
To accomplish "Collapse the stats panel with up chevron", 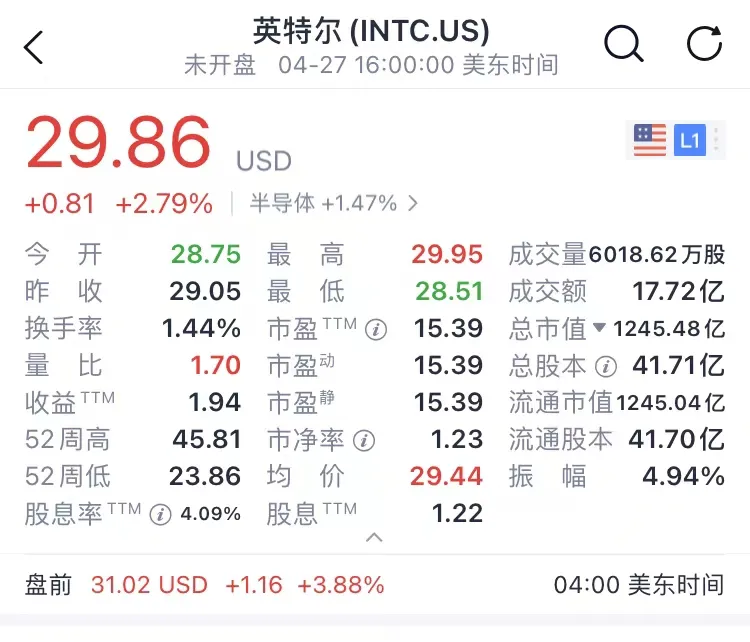I will tap(374, 538).
